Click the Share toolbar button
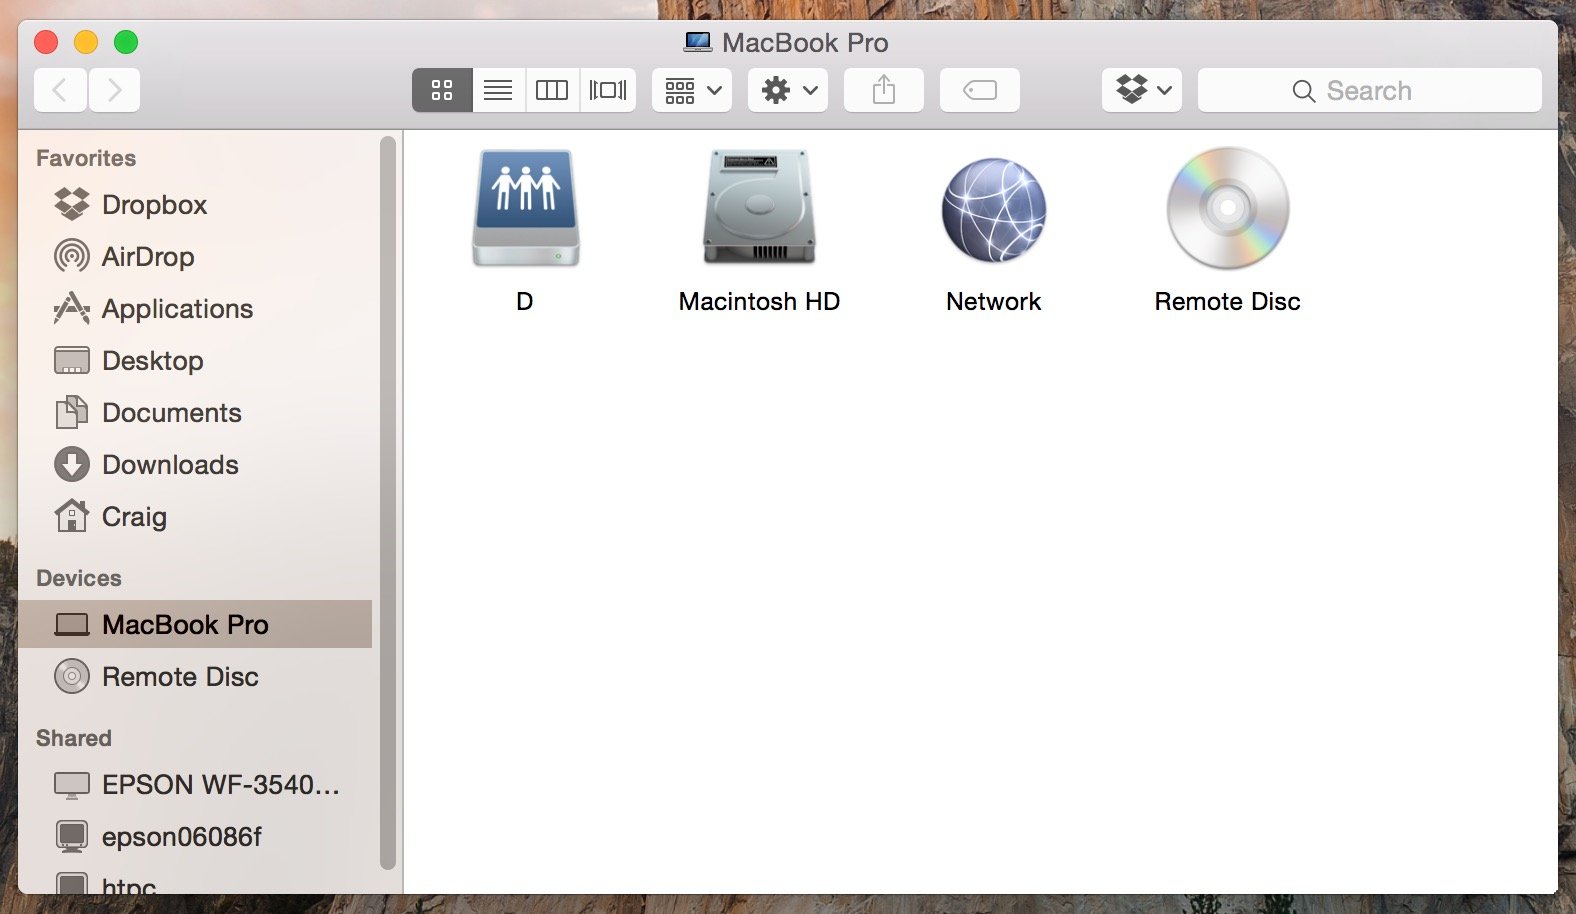The image size is (1576, 914). point(884,90)
